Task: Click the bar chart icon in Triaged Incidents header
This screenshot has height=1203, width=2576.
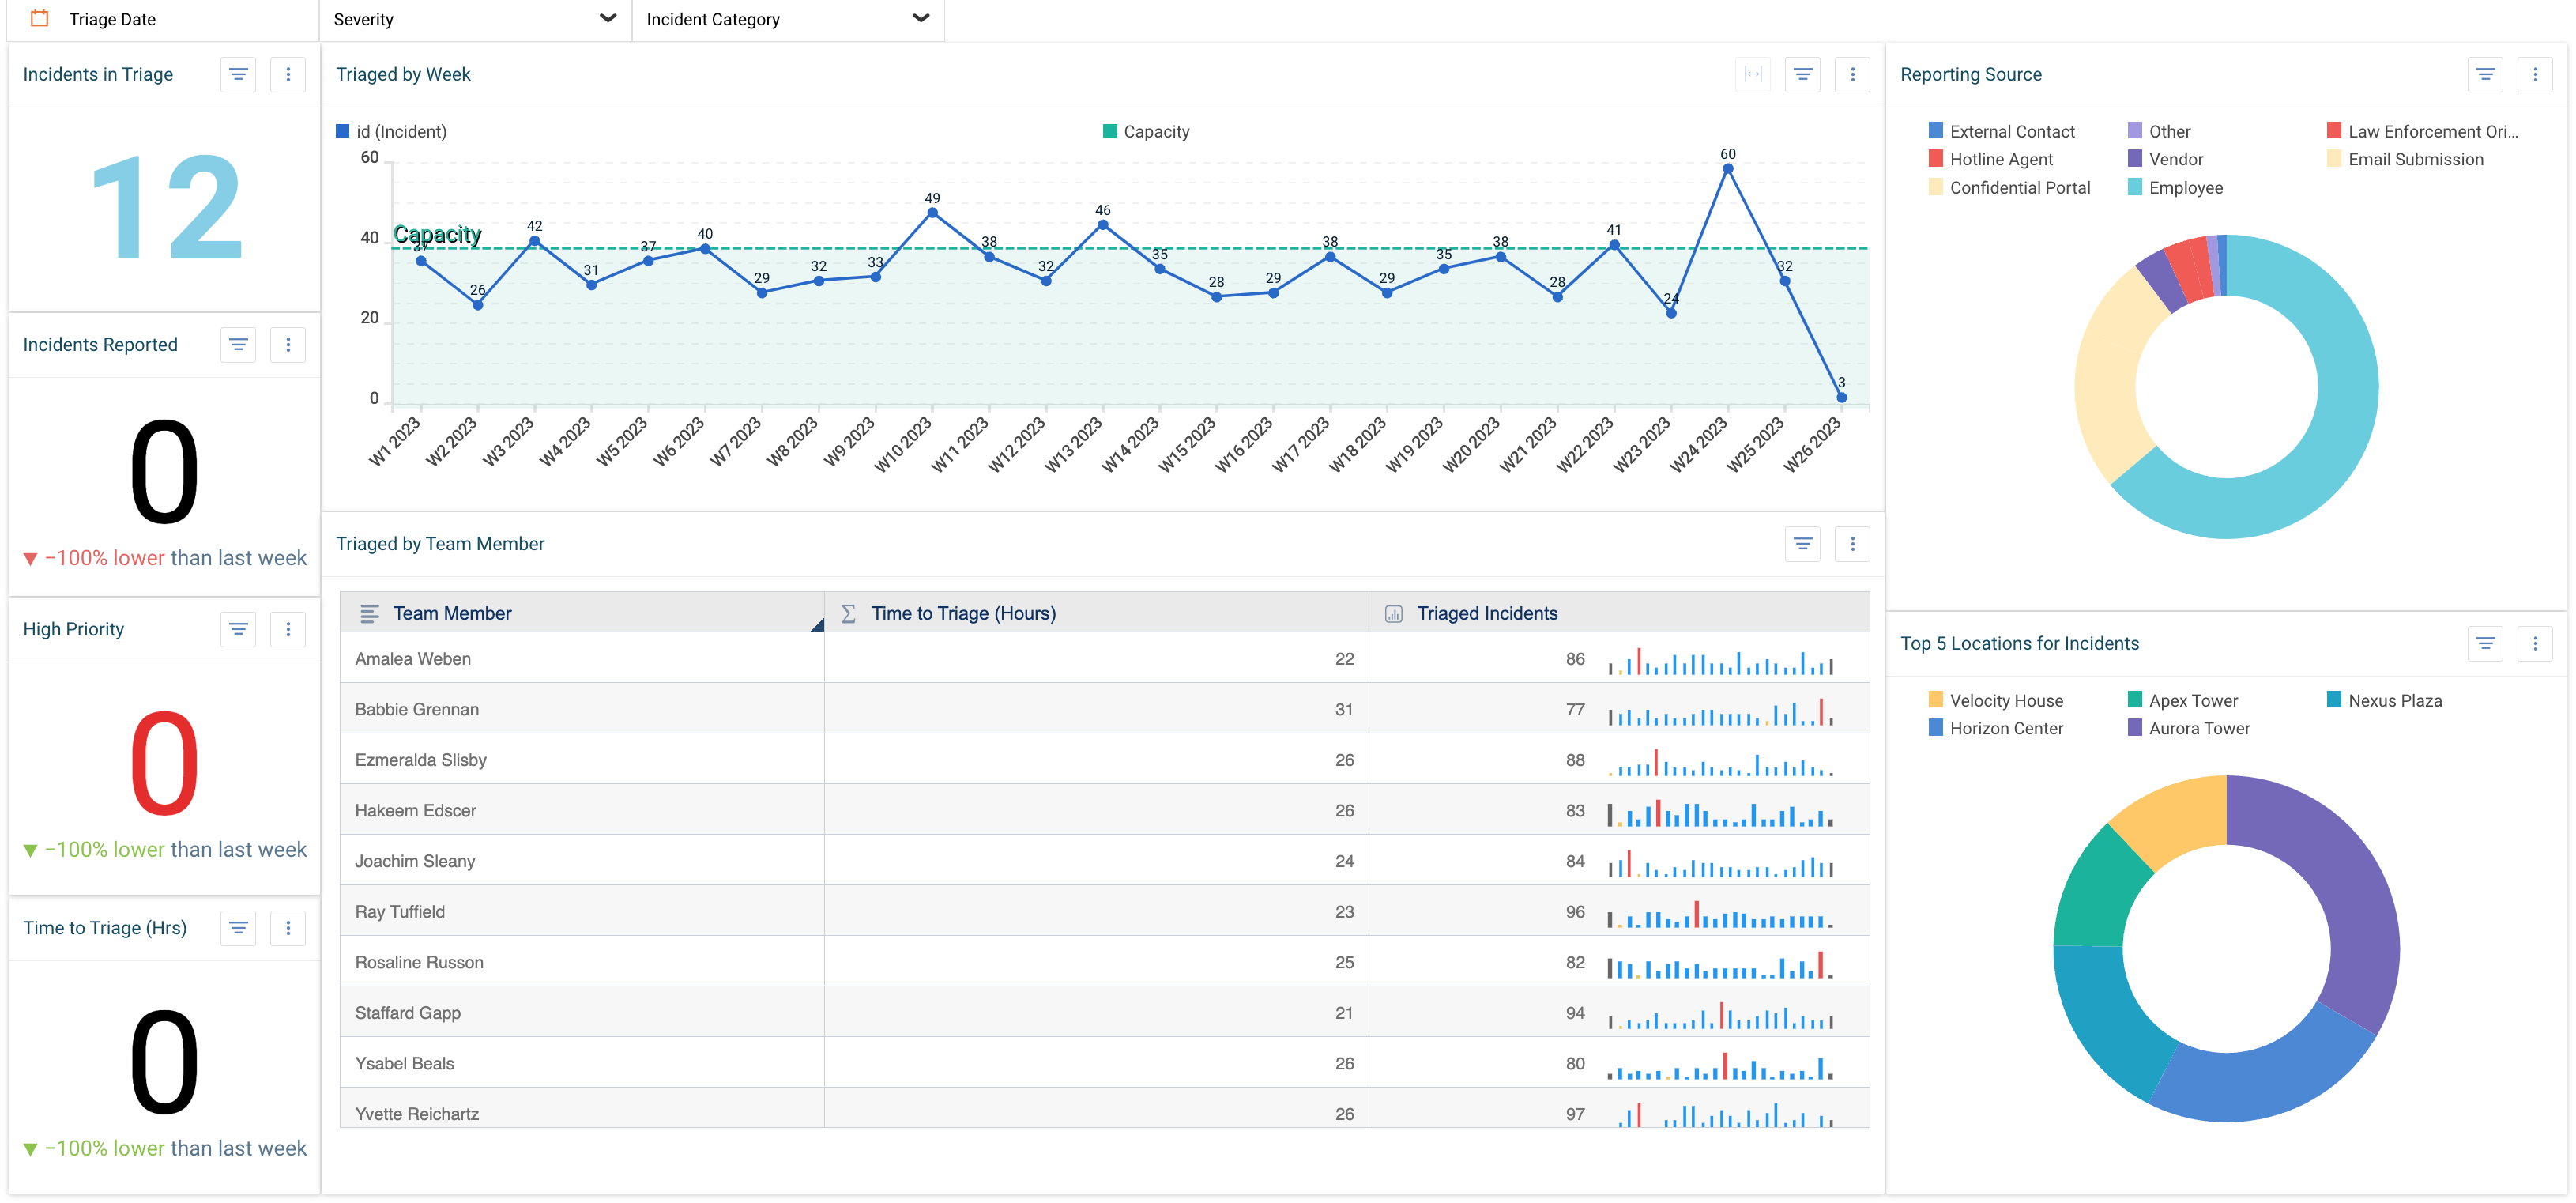Action: [1393, 613]
